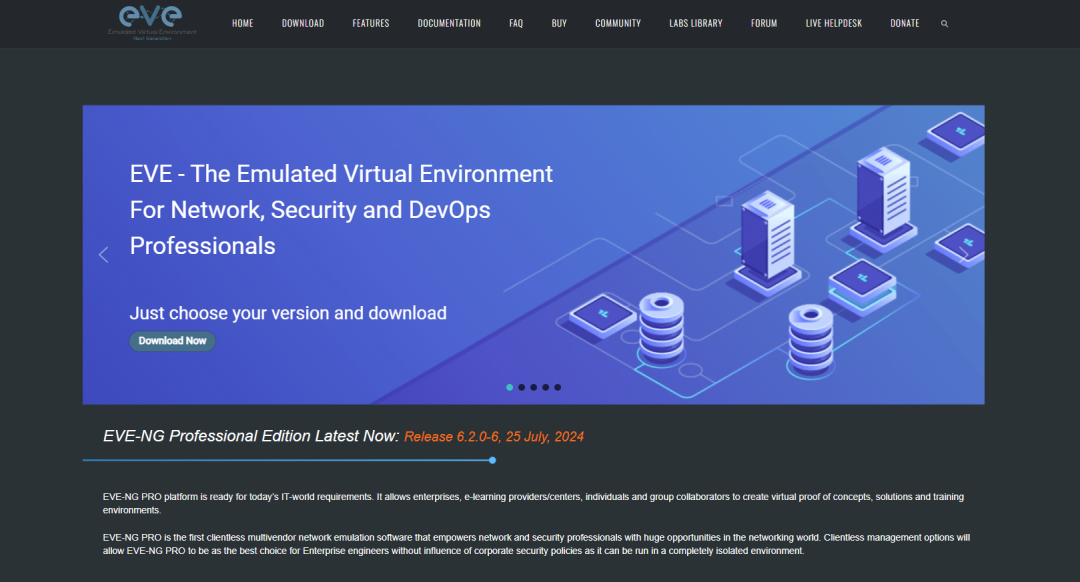Viewport: 1080px width, 582px height.
Task: Click 'Just choose your version and download' text
Action: click(x=288, y=313)
